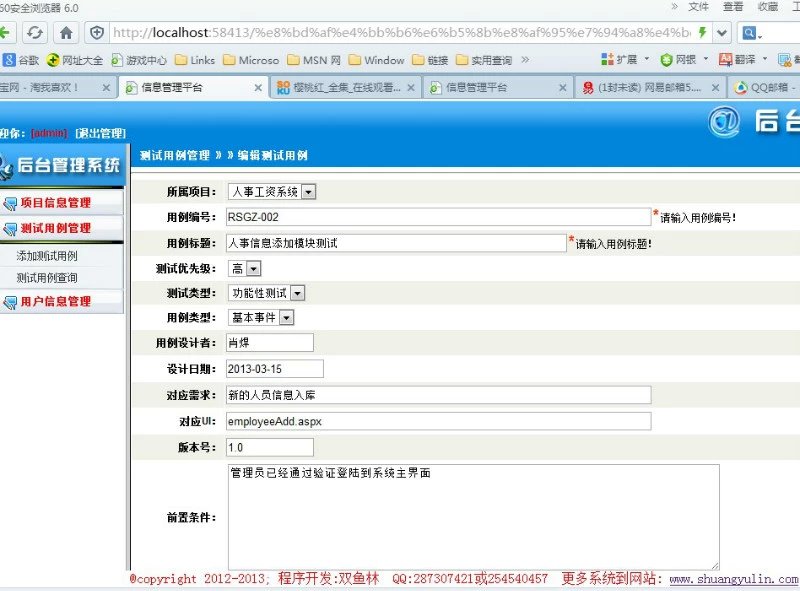Open the 所属项目 dropdown

pos(271,192)
